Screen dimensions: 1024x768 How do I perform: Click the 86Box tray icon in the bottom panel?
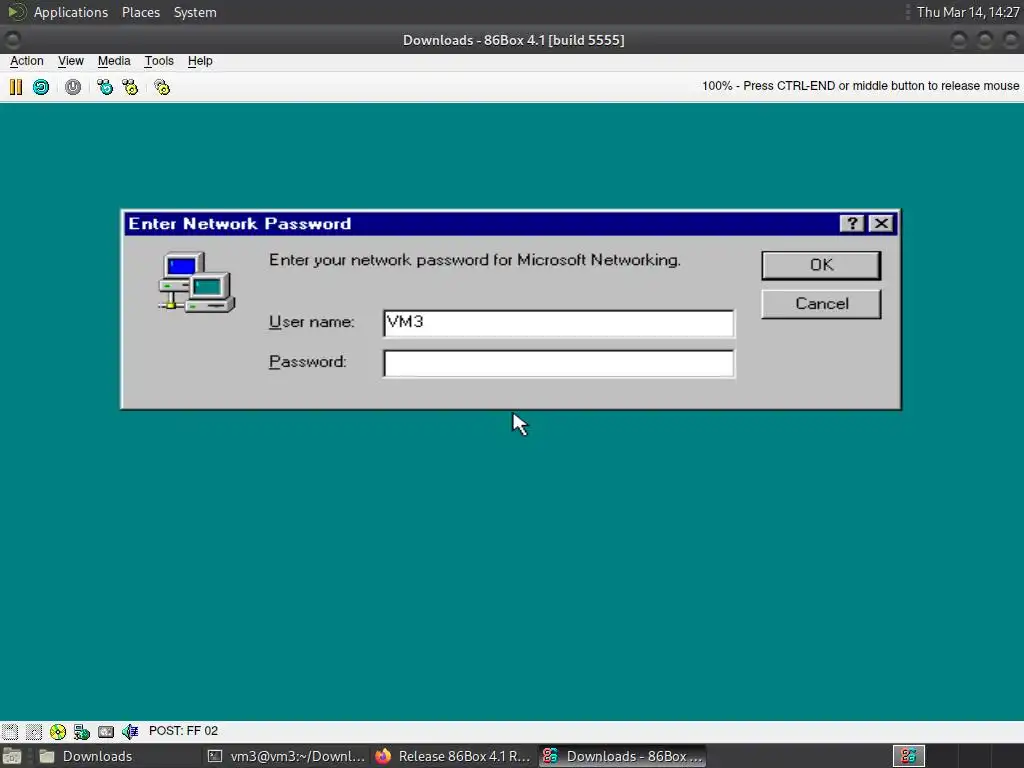[908, 756]
